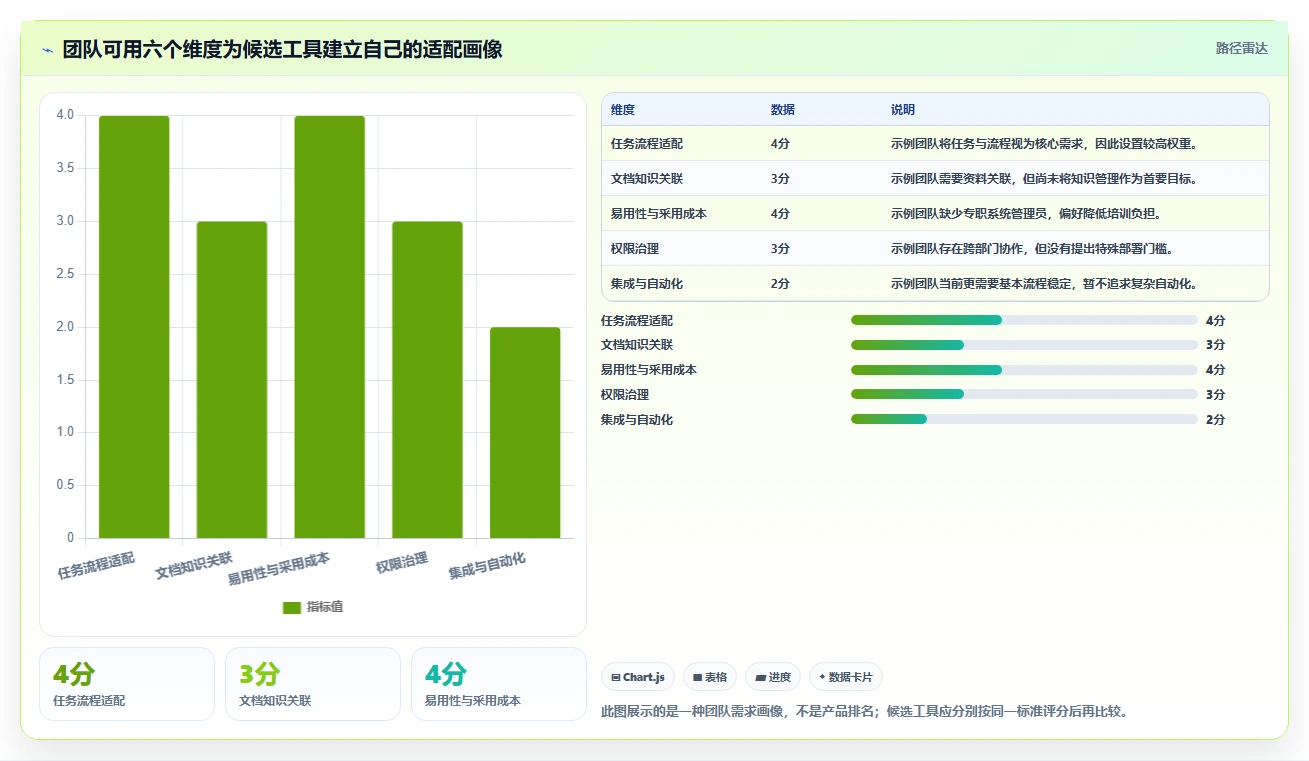1309x761 pixels.
Task: Click the 集成与自动化 label beside the progress bars
Action: coord(637,419)
